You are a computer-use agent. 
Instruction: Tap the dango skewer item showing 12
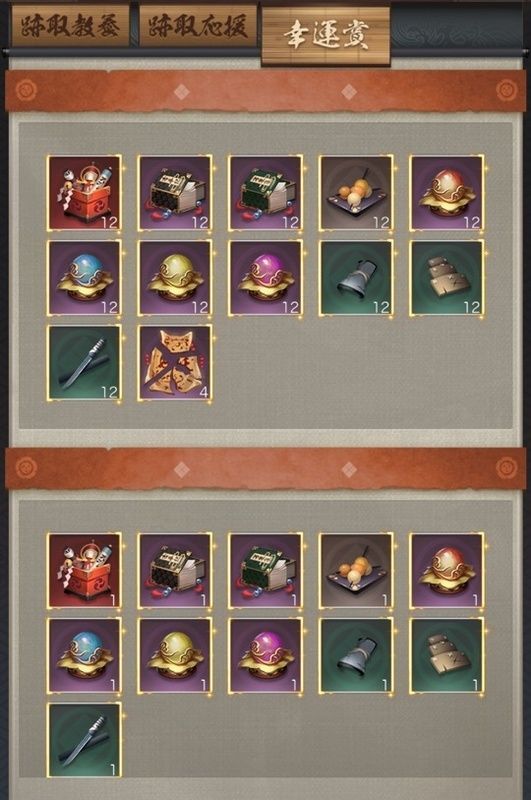point(356,193)
